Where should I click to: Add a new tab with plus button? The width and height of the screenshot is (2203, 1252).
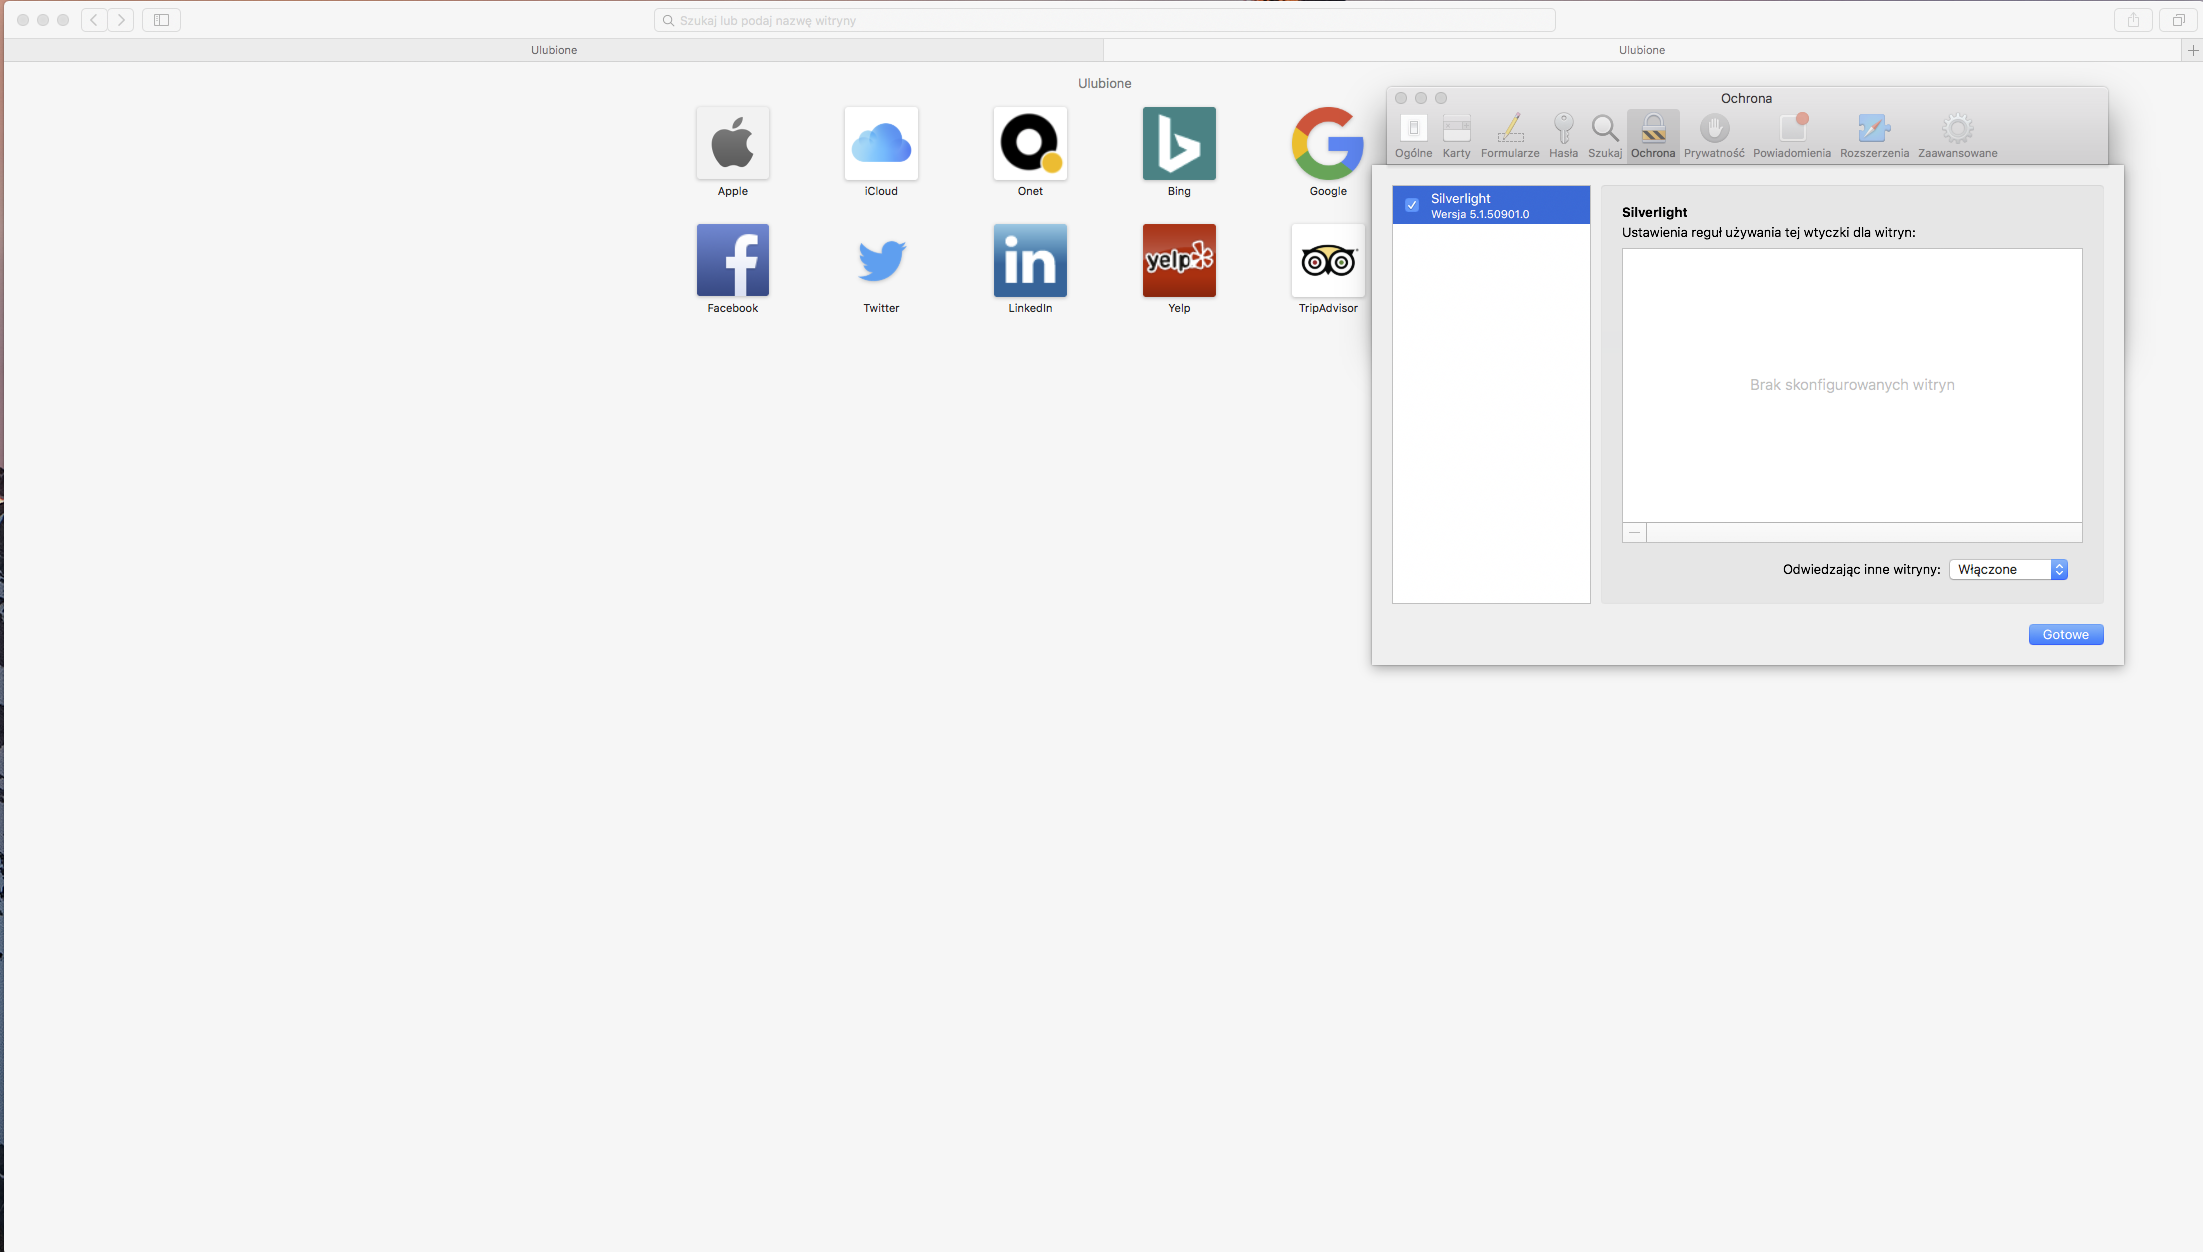pyautogui.click(x=2193, y=50)
